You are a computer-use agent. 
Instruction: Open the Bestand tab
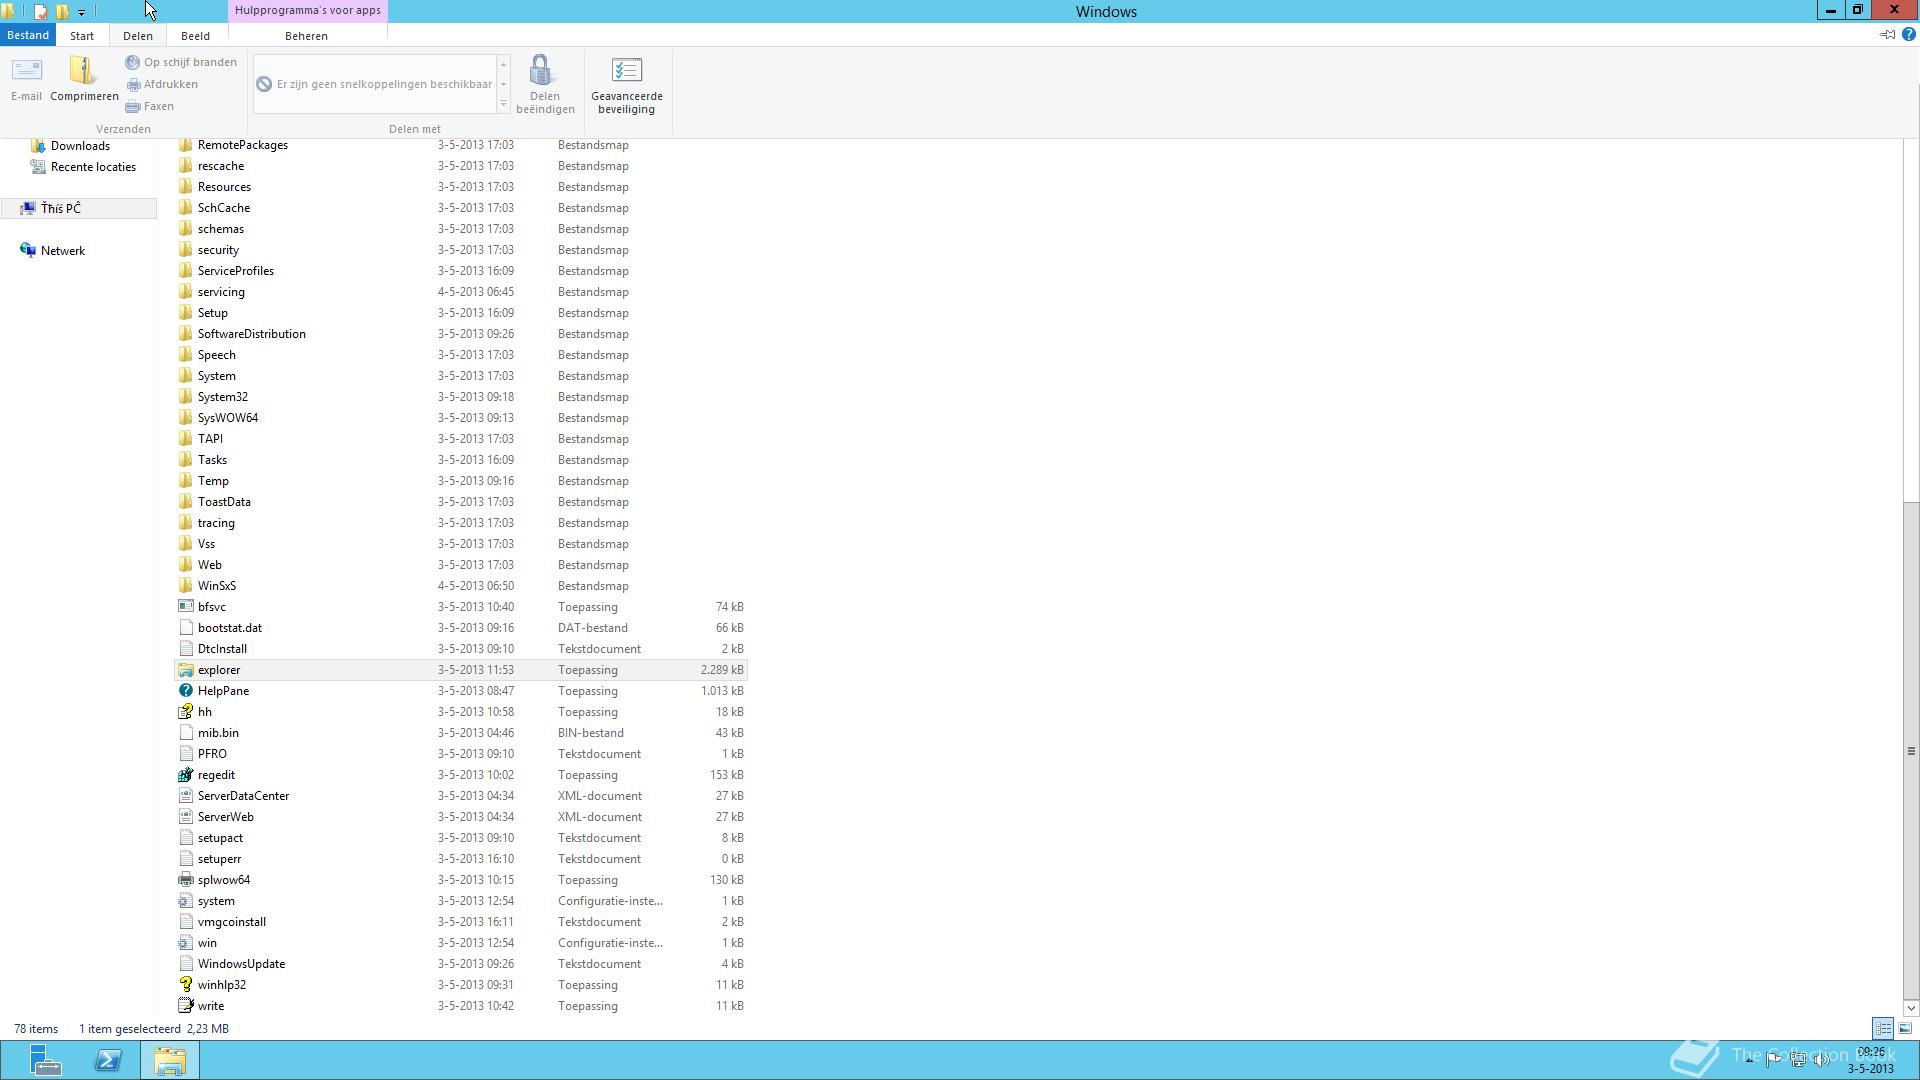pos(28,35)
